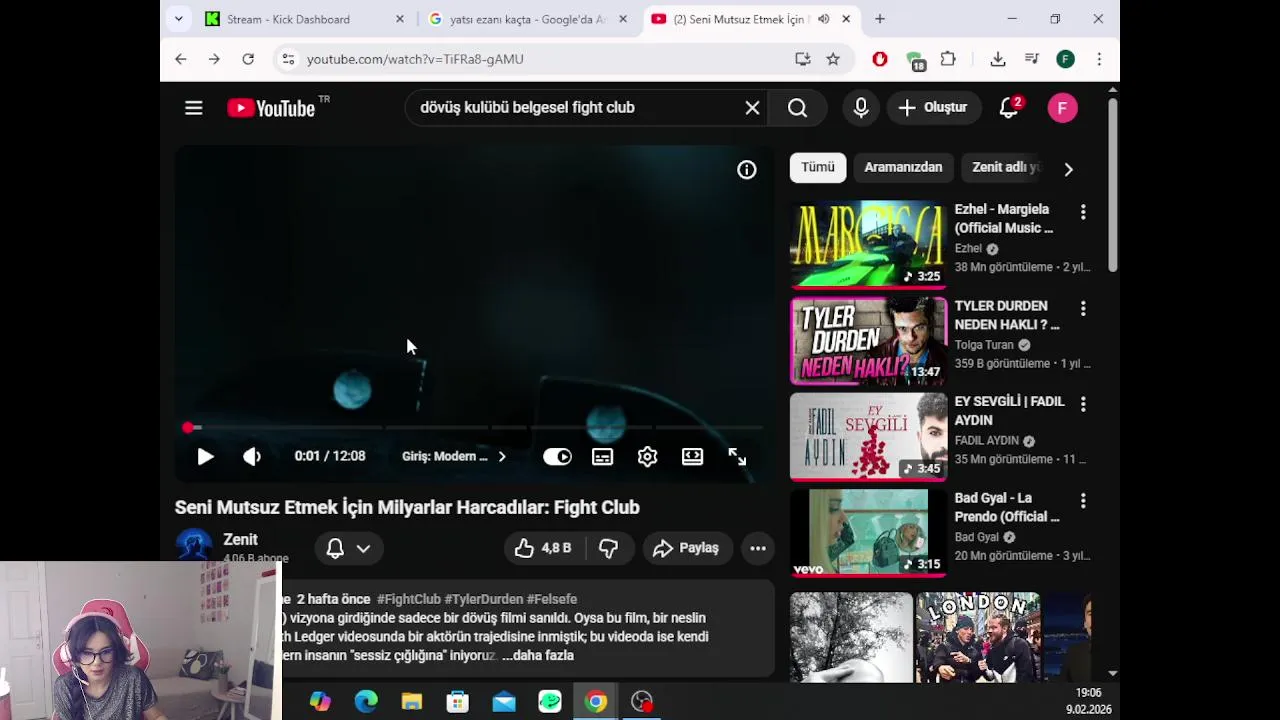The width and height of the screenshot is (1280, 720).
Task: Open player settings gear
Action: tap(647, 456)
